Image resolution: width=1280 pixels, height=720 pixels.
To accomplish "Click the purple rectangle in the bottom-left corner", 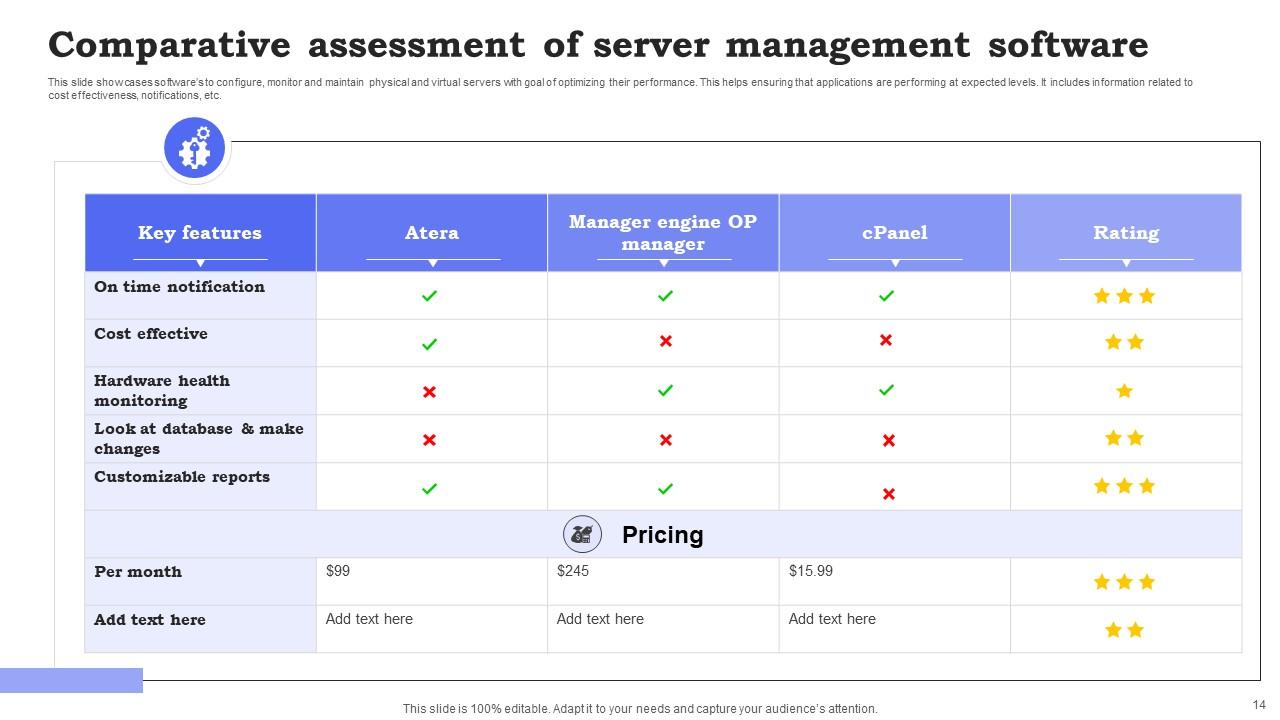I will click(x=71, y=680).
